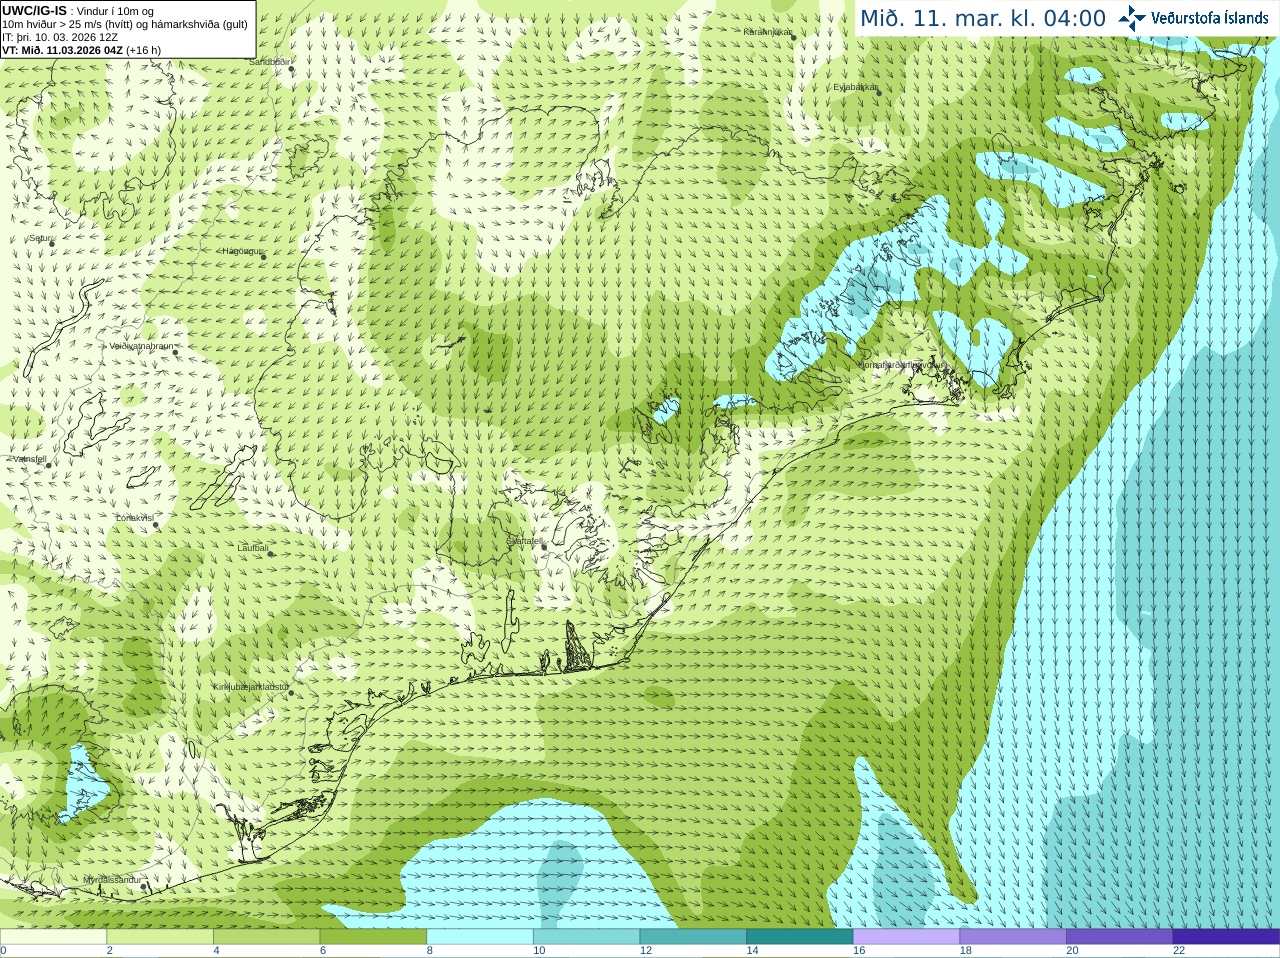Screen dimensions: 1280x958
Task: Click the Kárahnjúkar station label
Action: 767,32
